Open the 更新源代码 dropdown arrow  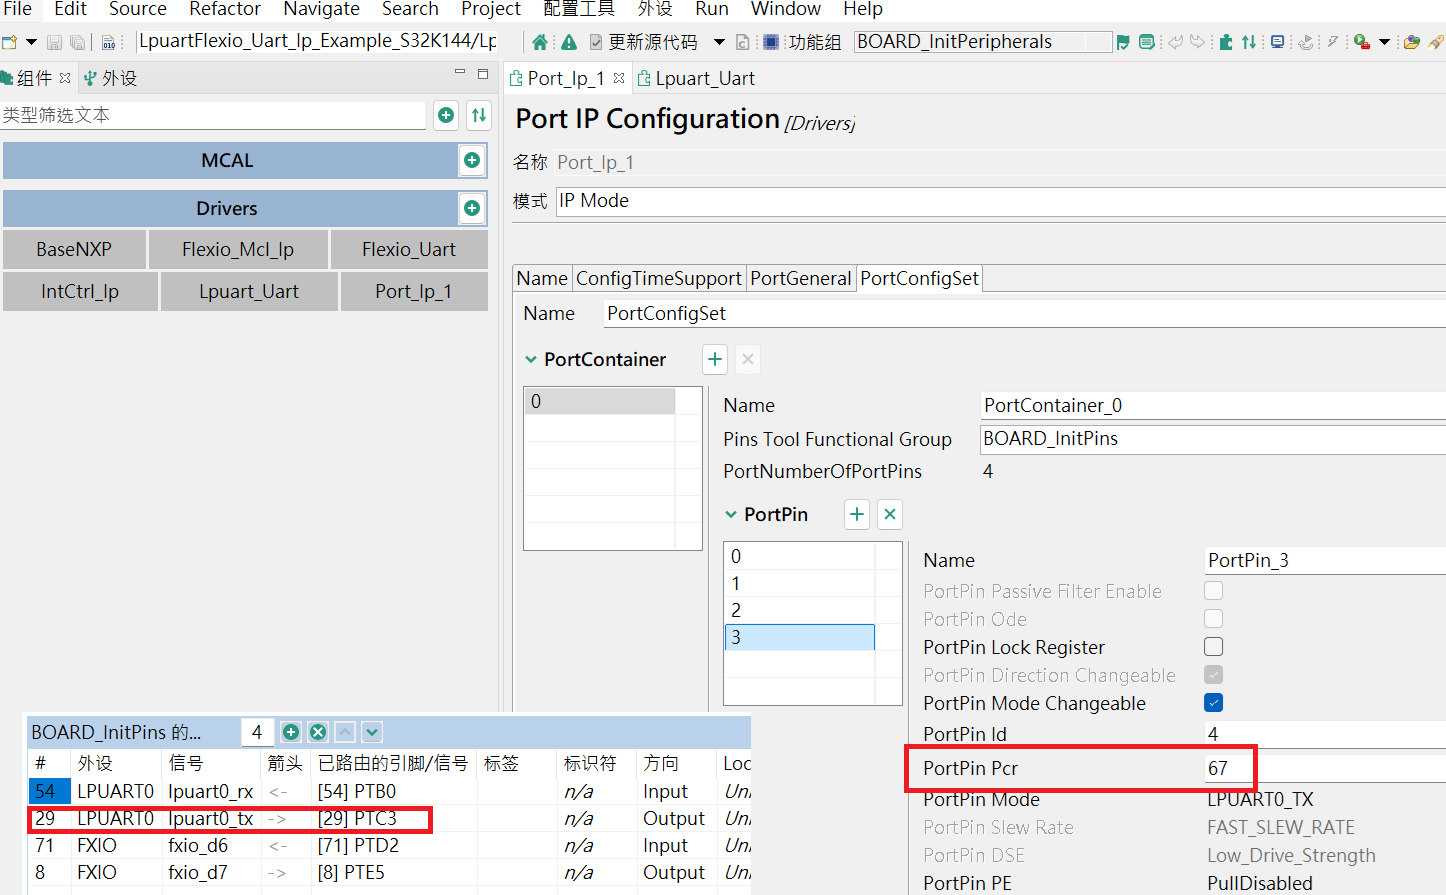[719, 42]
